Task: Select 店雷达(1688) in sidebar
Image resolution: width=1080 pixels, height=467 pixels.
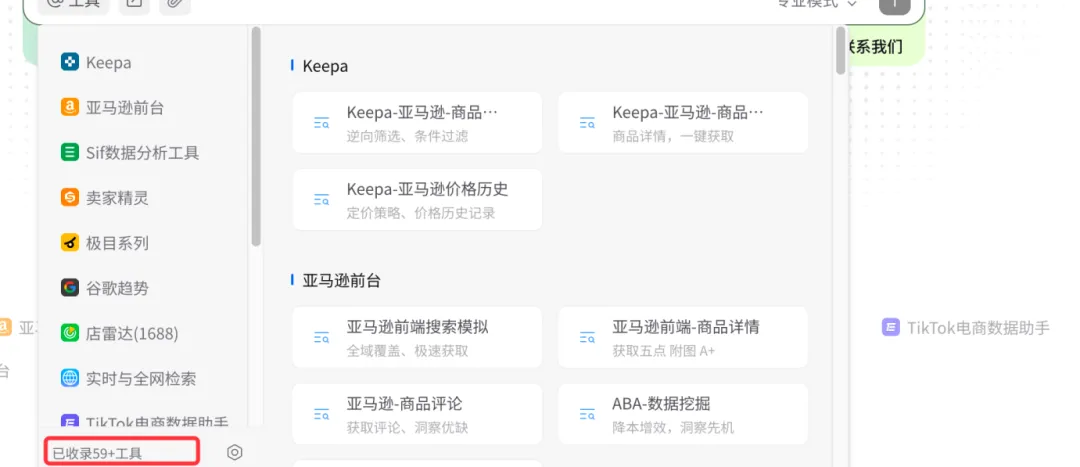Action: click(131, 333)
